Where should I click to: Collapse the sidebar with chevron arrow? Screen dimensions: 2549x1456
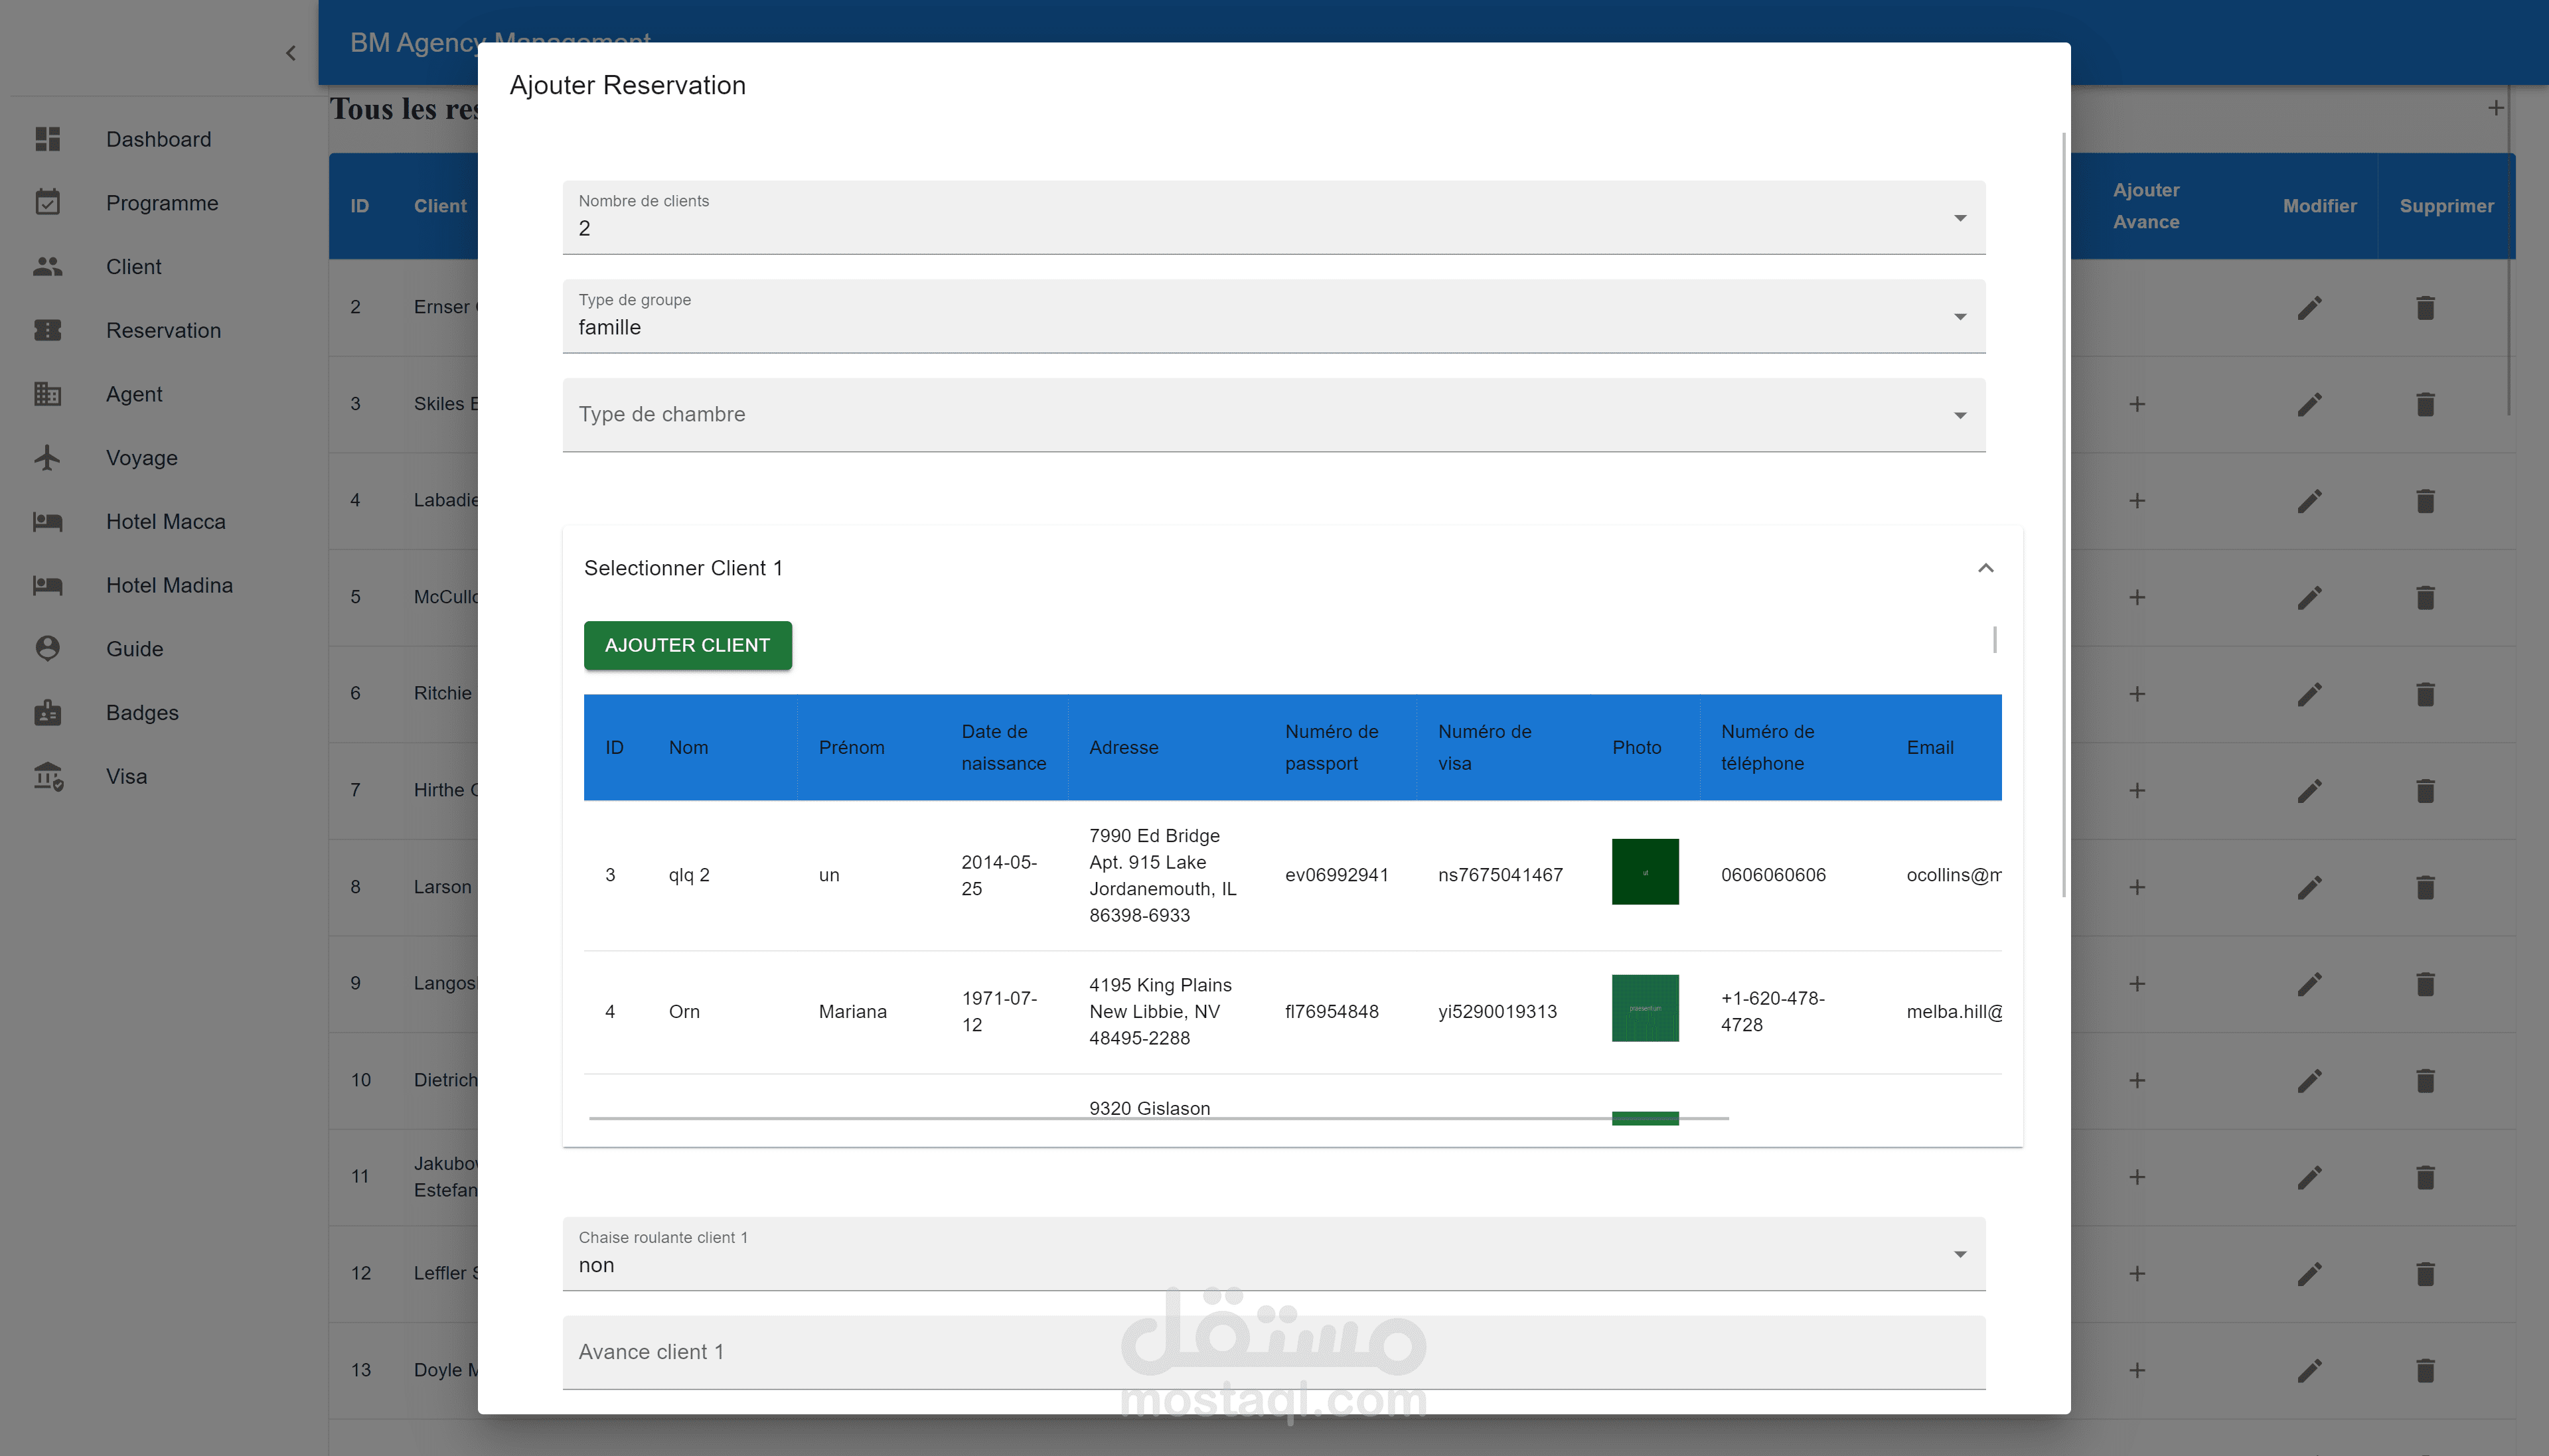point(291,53)
